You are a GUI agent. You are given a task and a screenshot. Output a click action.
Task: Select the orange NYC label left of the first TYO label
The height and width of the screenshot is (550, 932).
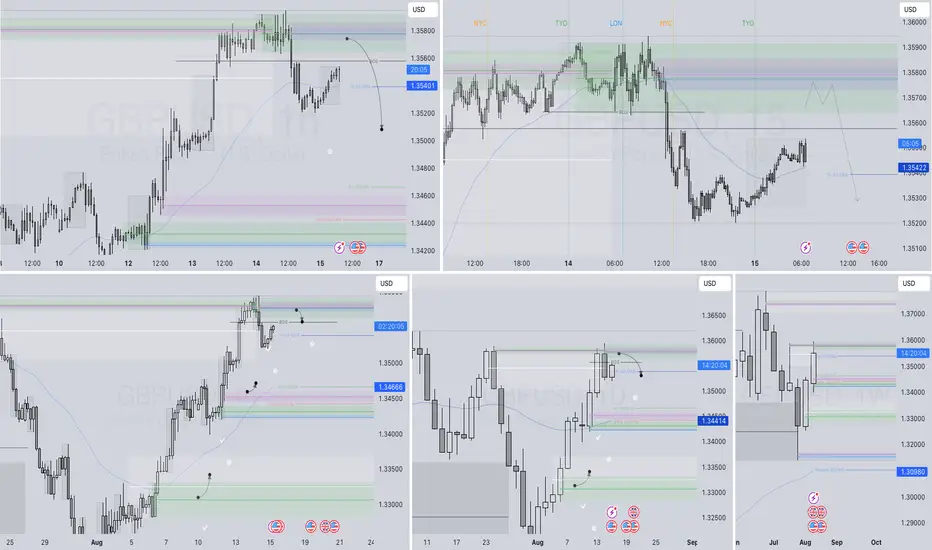(x=480, y=23)
